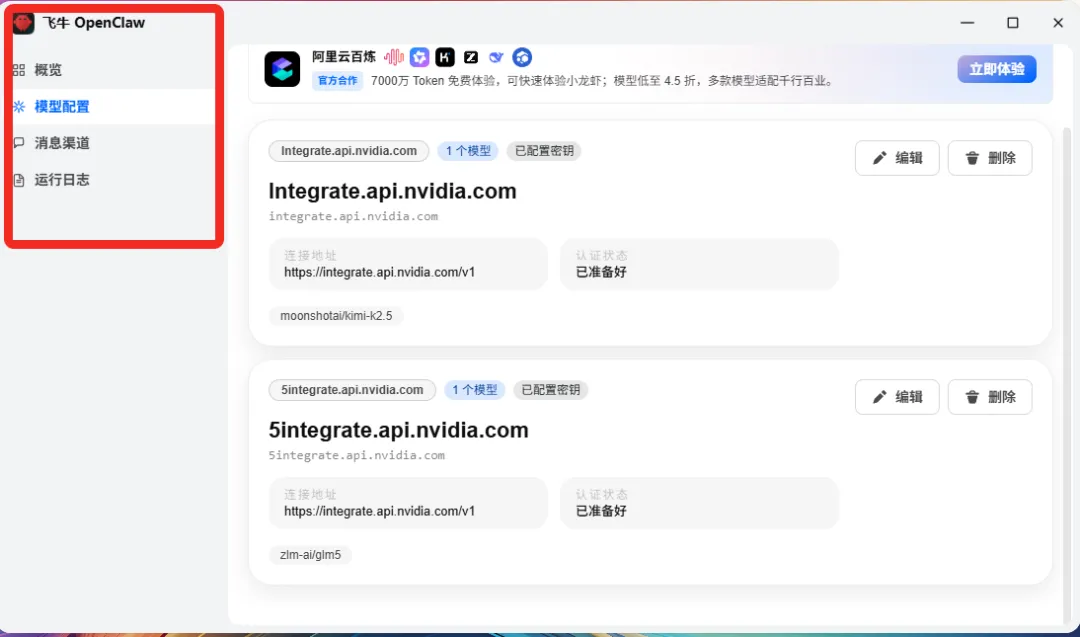This screenshot has width=1080, height=637.
Task: Click the 消息渠道 chat bubble icon
Action: [19, 143]
